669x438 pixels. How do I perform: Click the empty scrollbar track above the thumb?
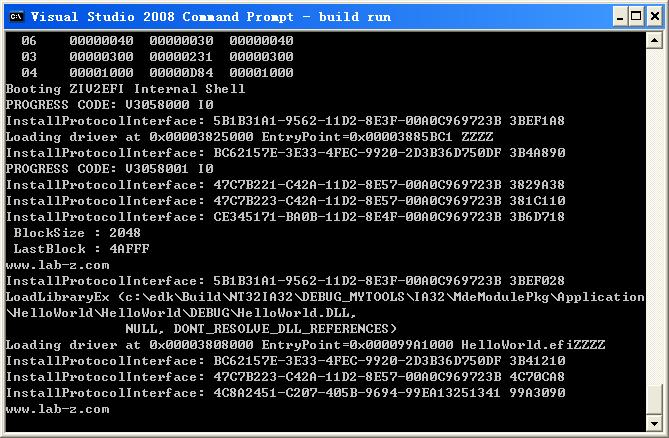tap(654, 215)
